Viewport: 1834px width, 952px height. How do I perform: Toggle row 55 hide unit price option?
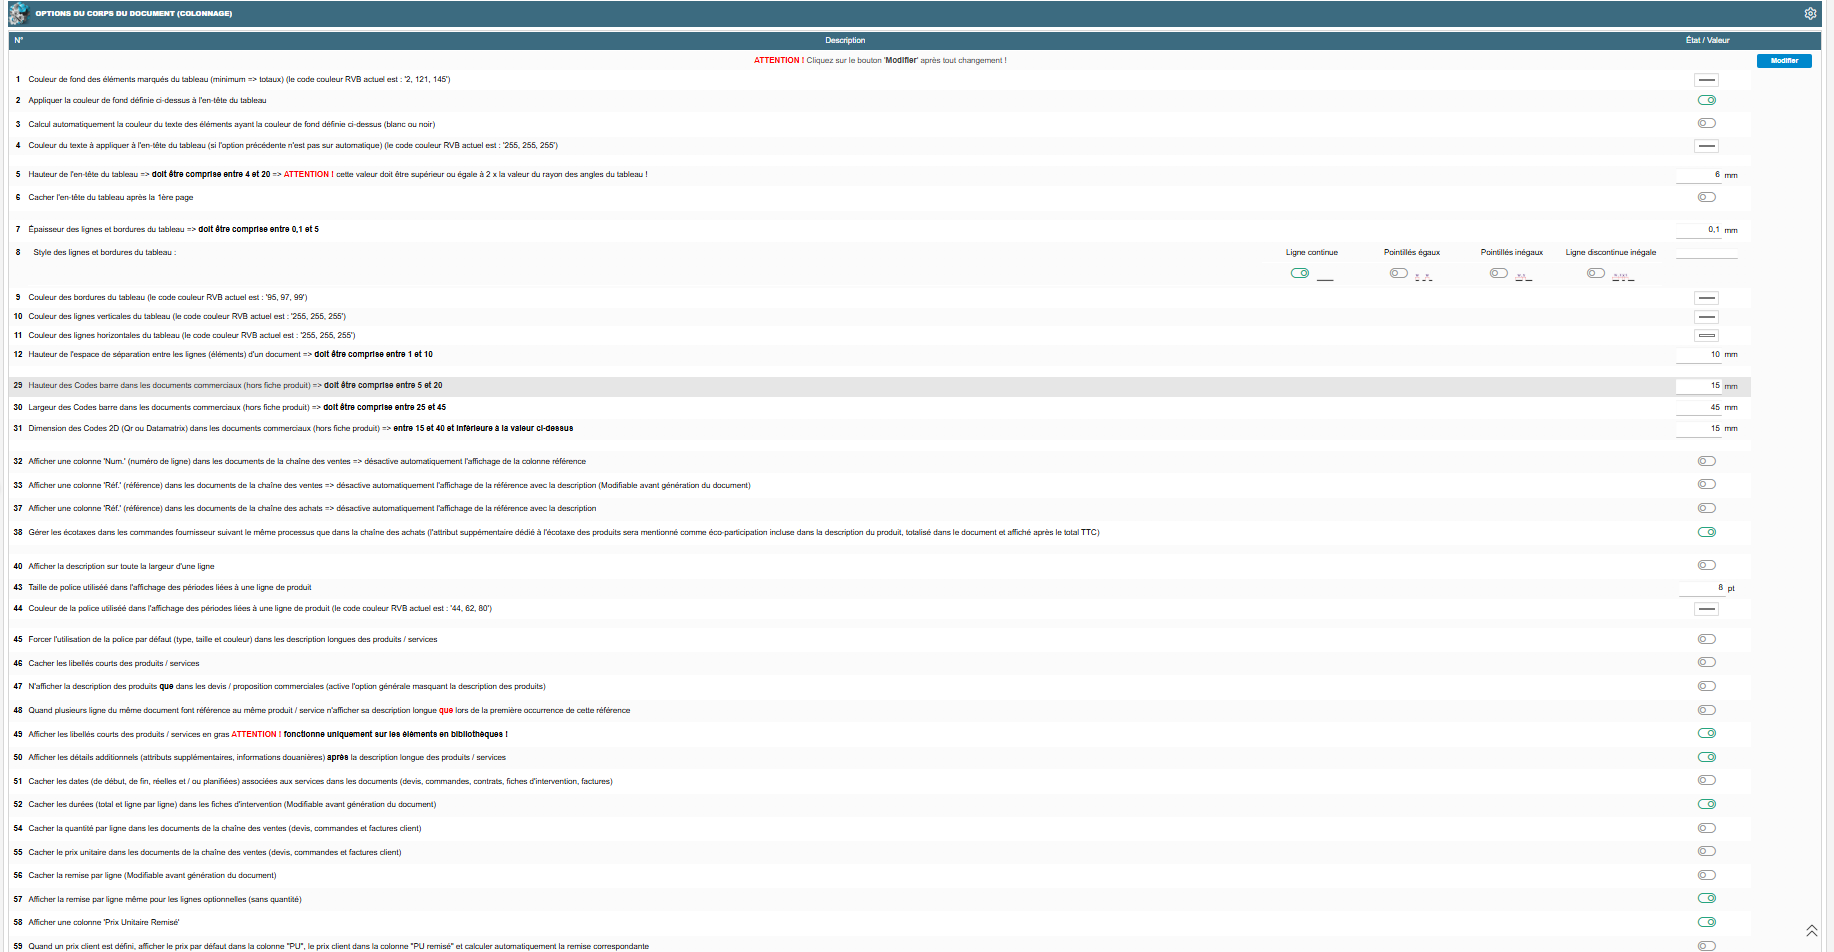click(1707, 851)
